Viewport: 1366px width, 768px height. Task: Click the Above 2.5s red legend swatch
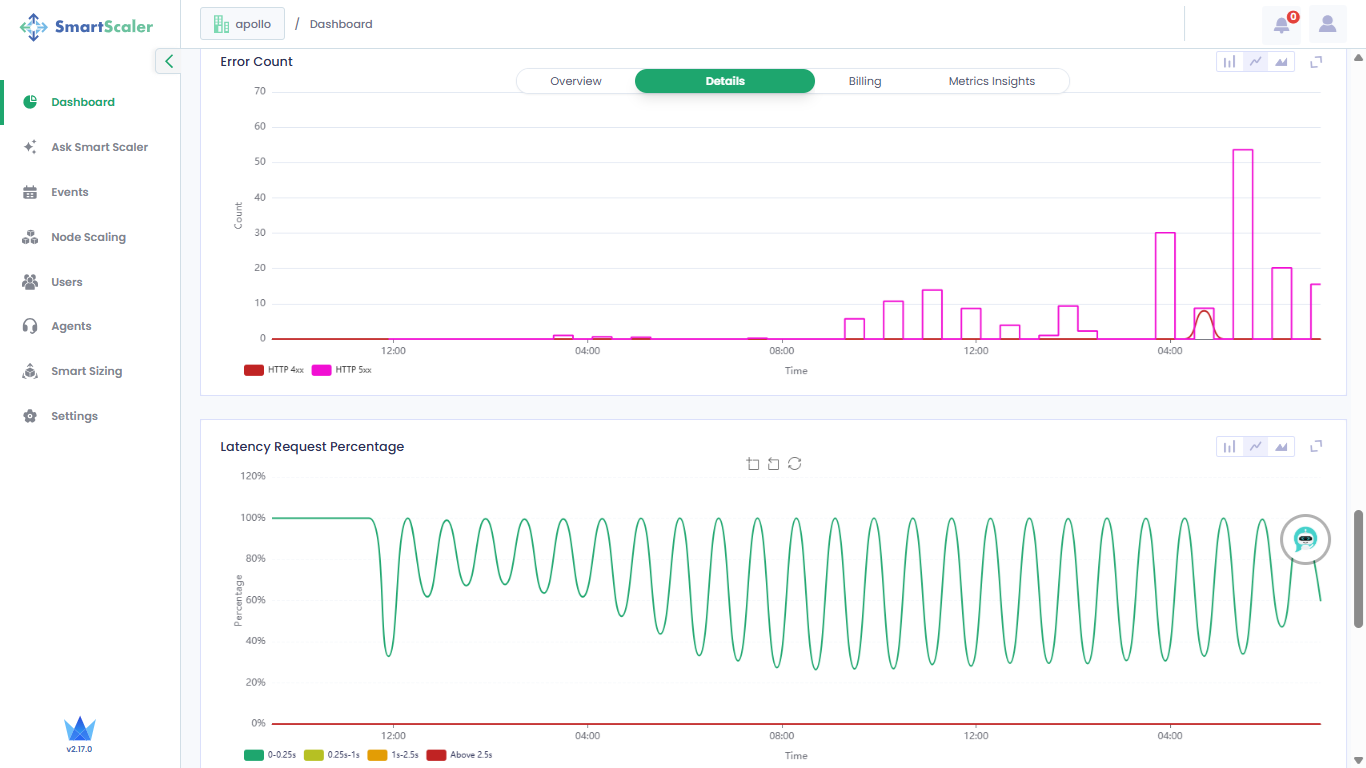pos(436,755)
